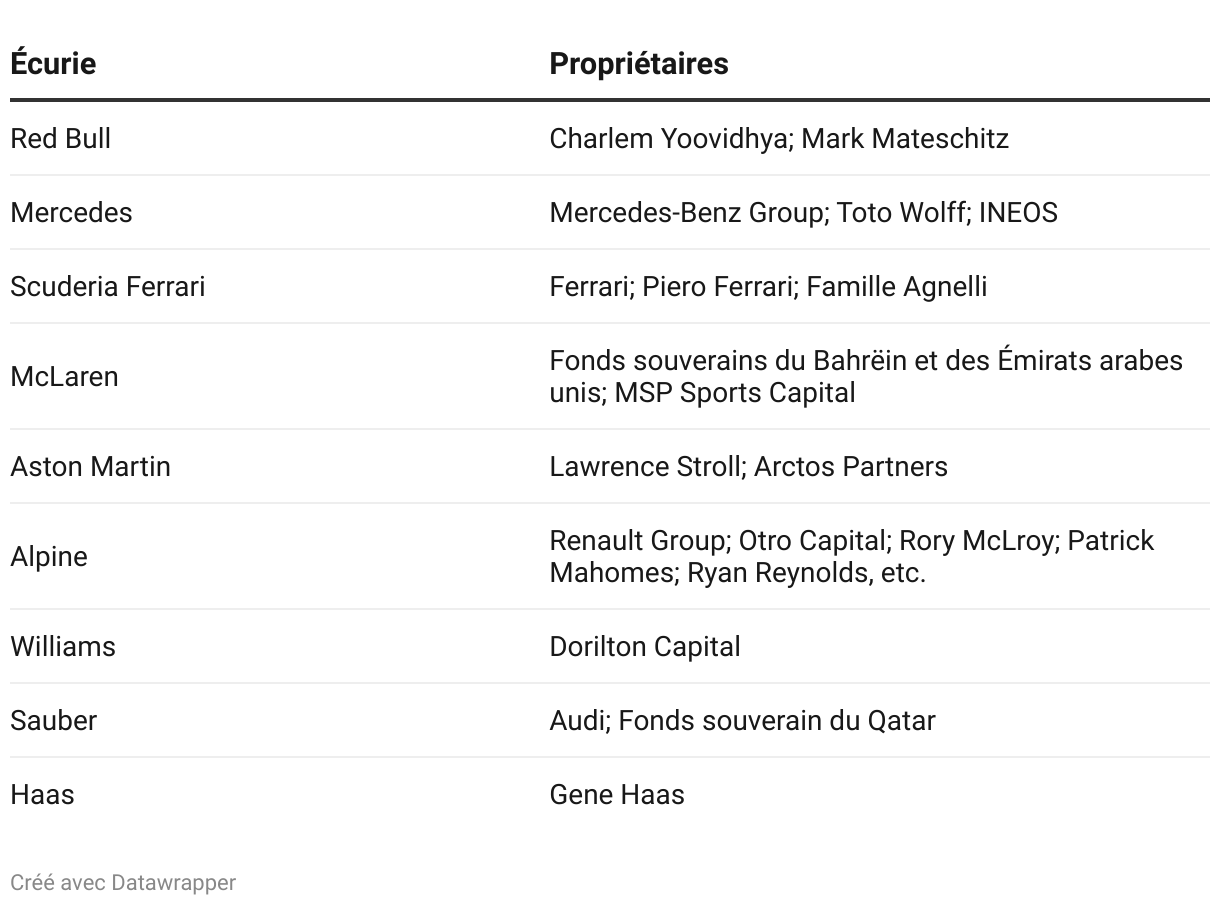Select the Scuderia Ferrari cell
Image resolution: width=1220 pixels, height=906 pixels.
click(107, 286)
